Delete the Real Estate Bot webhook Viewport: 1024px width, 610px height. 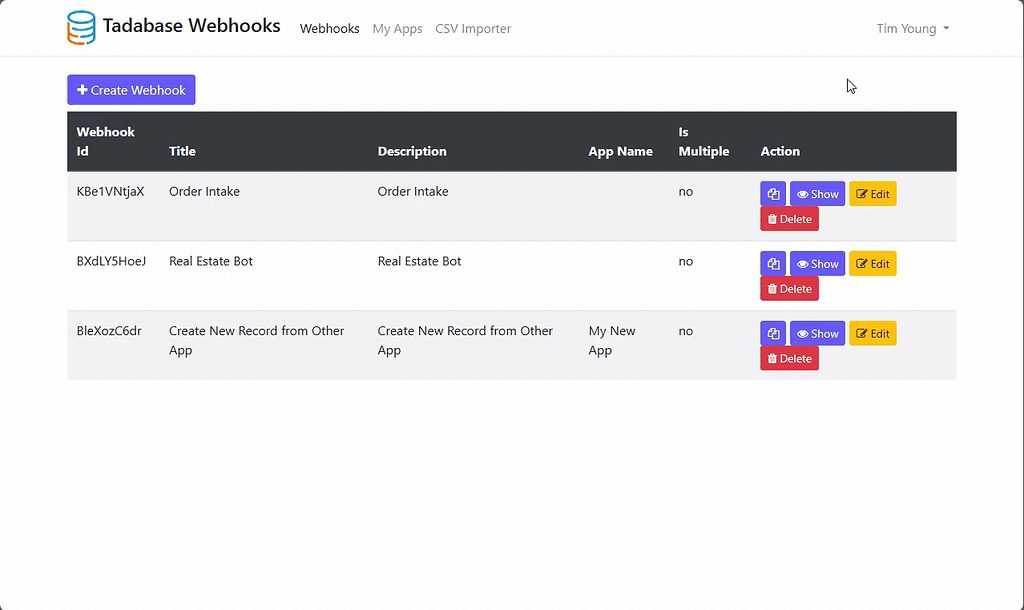point(789,289)
